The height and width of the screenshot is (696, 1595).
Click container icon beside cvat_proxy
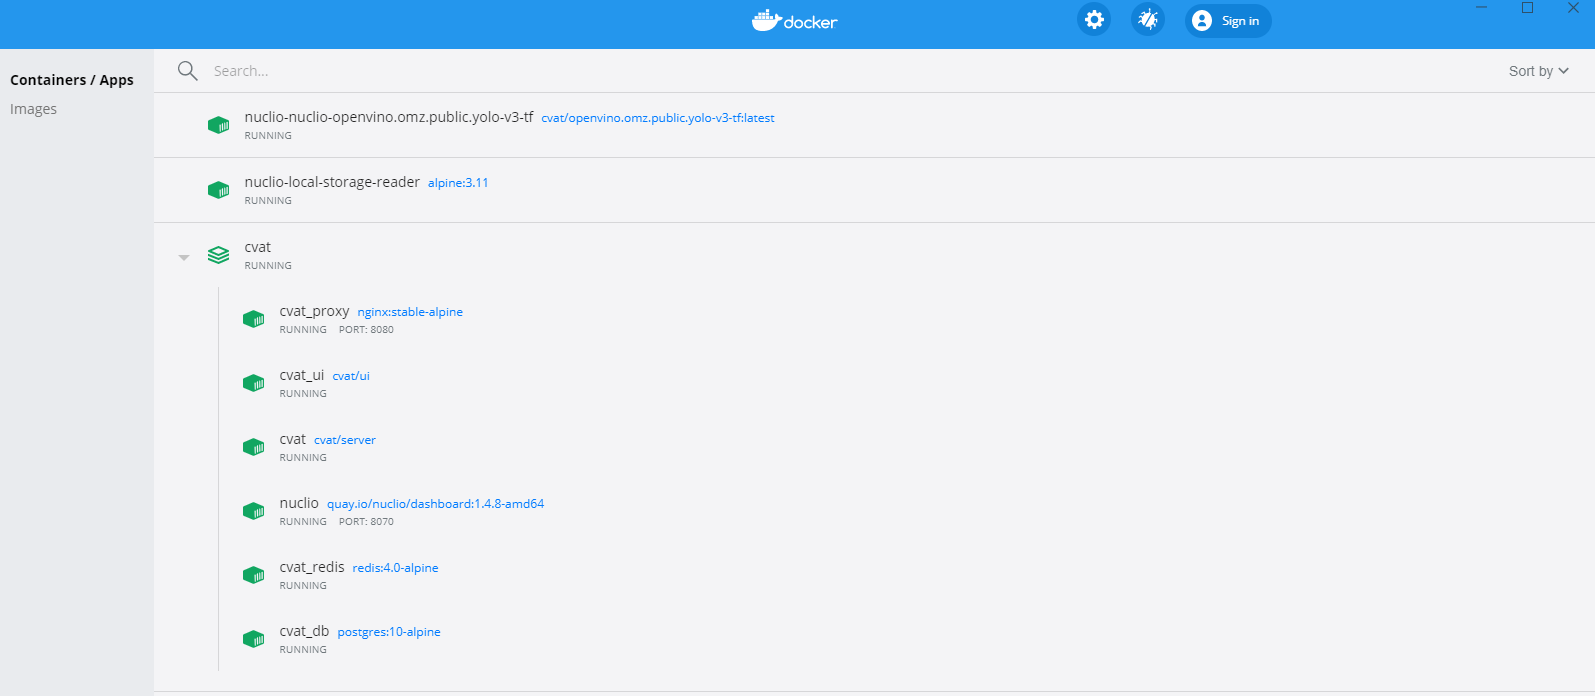pos(253,319)
